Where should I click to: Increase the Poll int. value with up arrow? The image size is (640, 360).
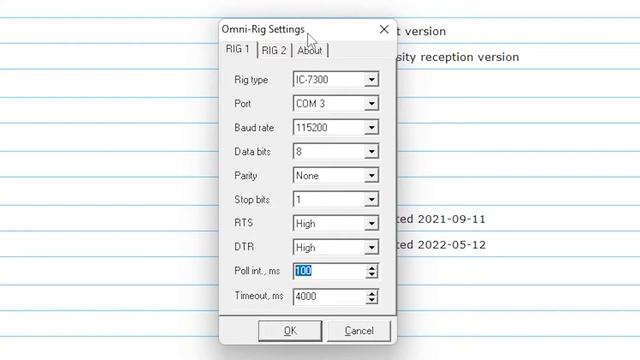[371, 268]
